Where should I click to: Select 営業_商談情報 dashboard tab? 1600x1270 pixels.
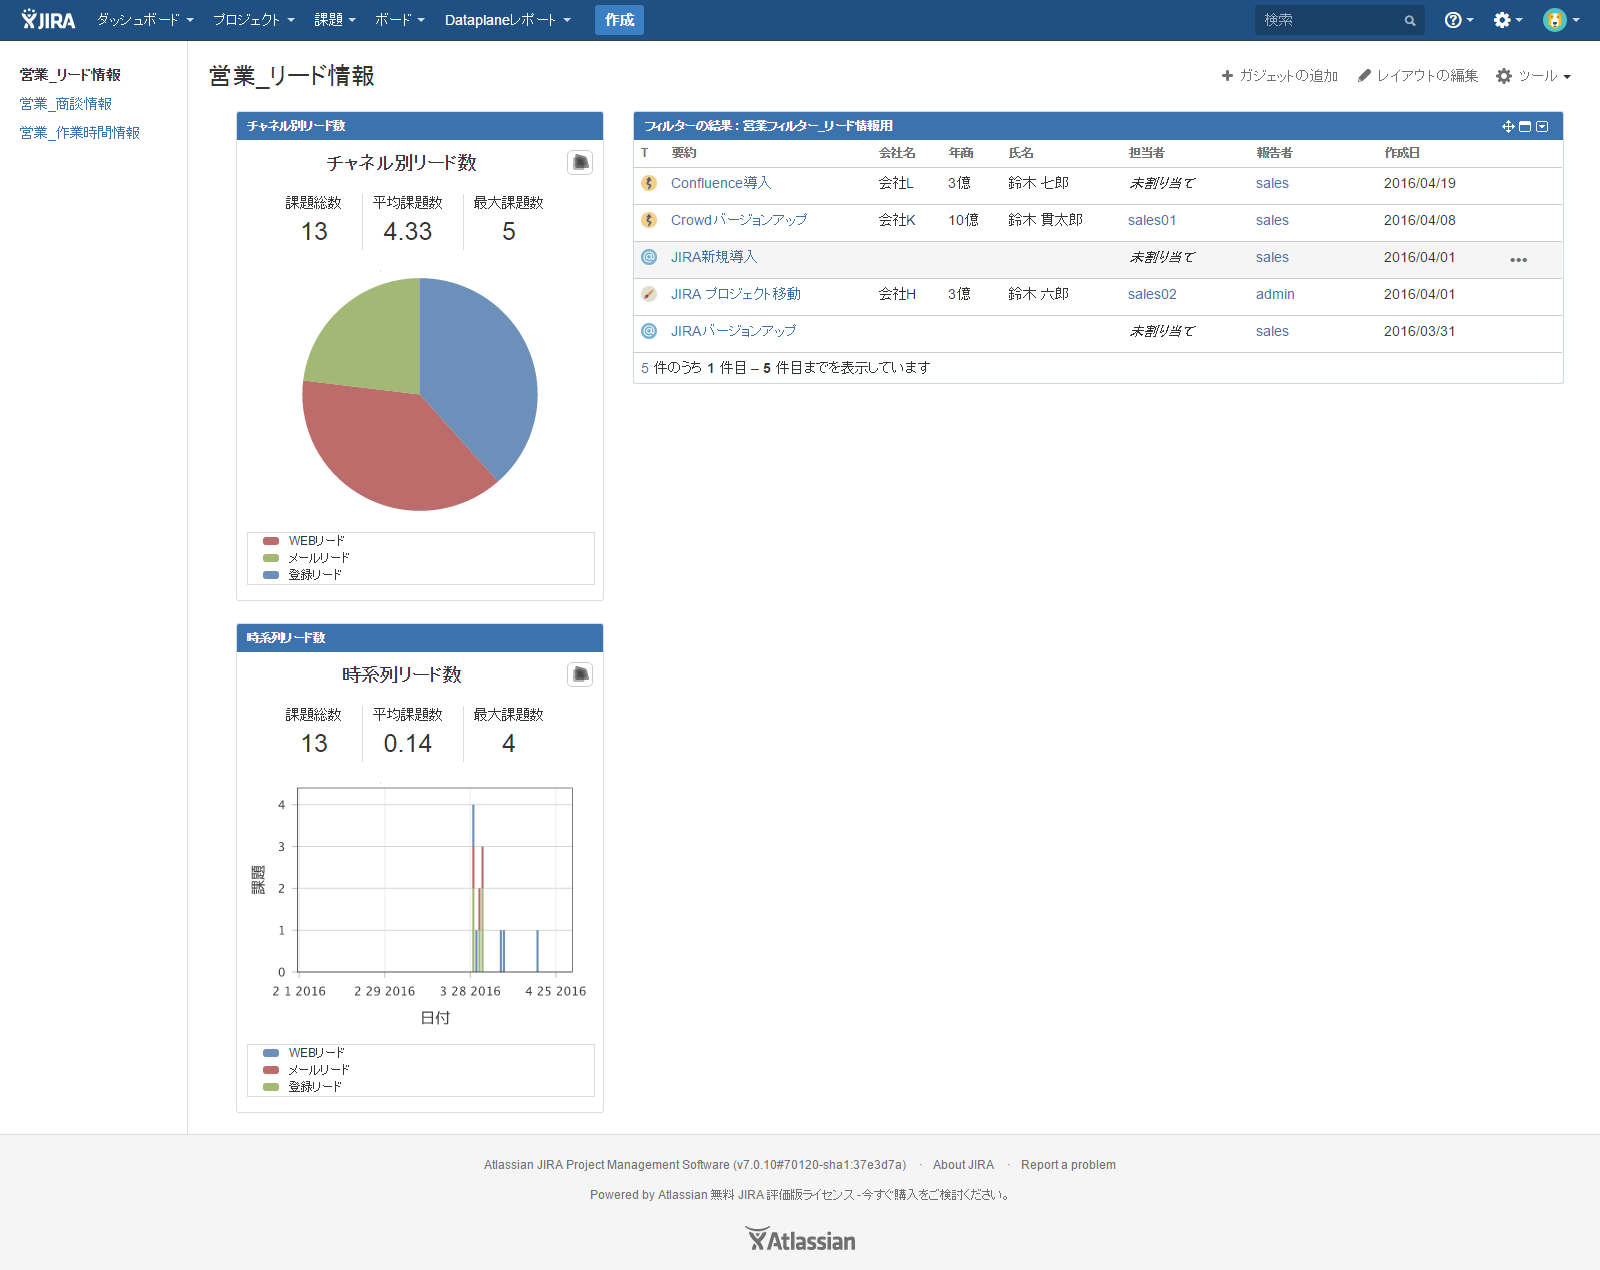(x=66, y=104)
